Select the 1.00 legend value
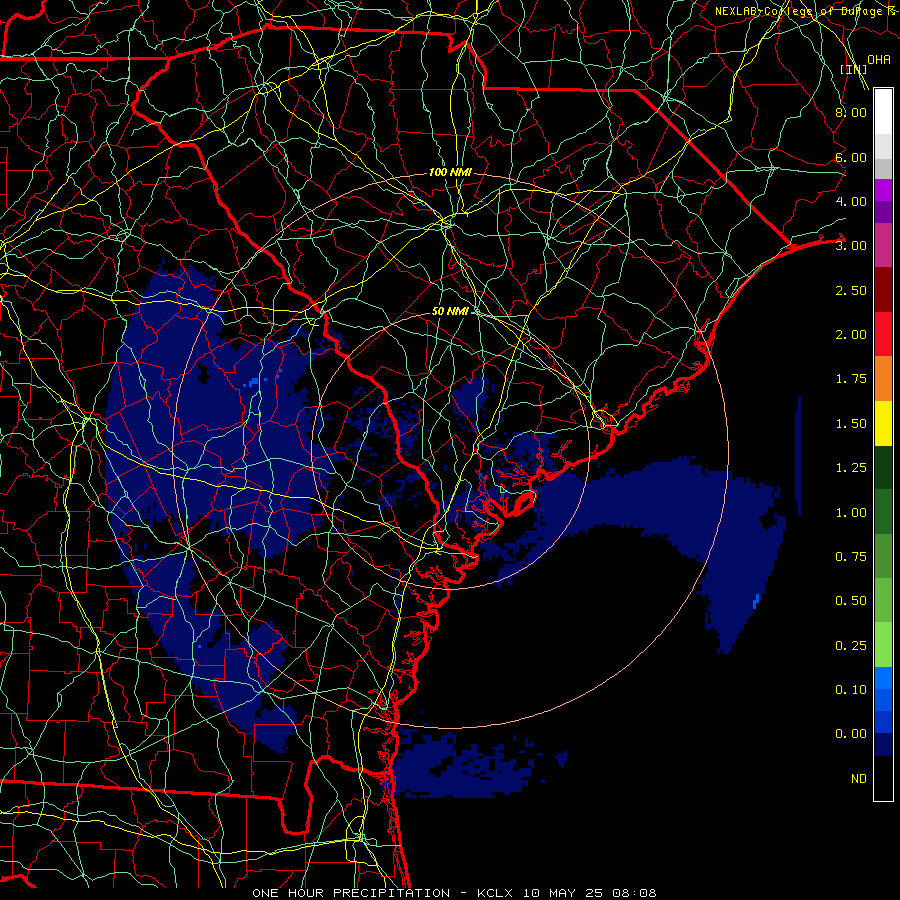This screenshot has width=900, height=900. (851, 513)
